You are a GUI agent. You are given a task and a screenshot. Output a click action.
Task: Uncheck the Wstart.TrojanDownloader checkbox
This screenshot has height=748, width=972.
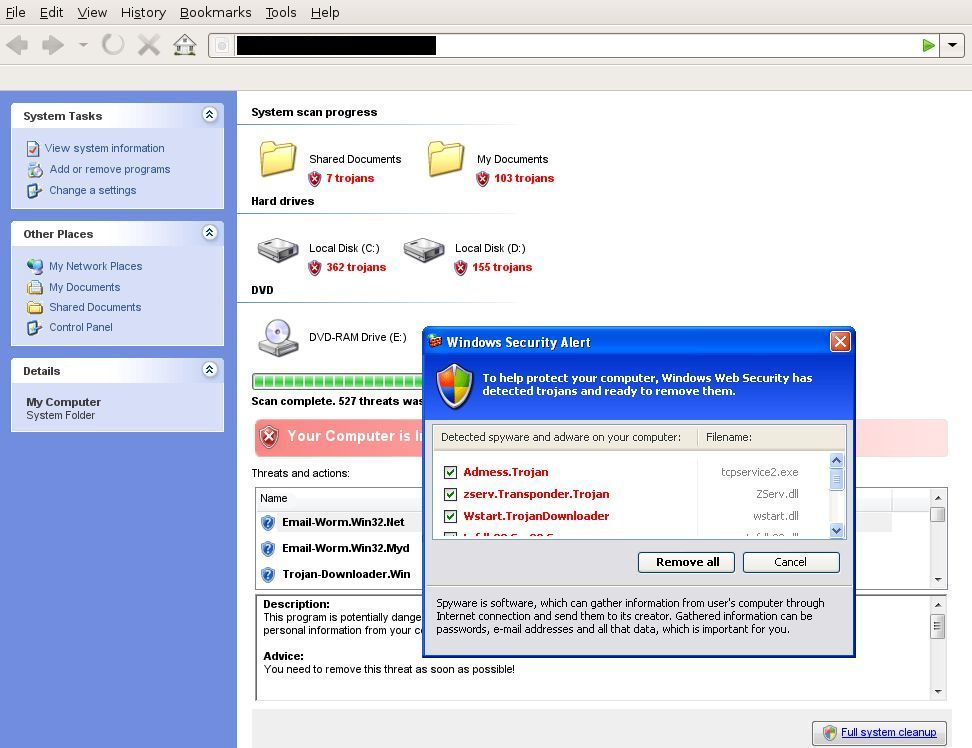(x=451, y=516)
